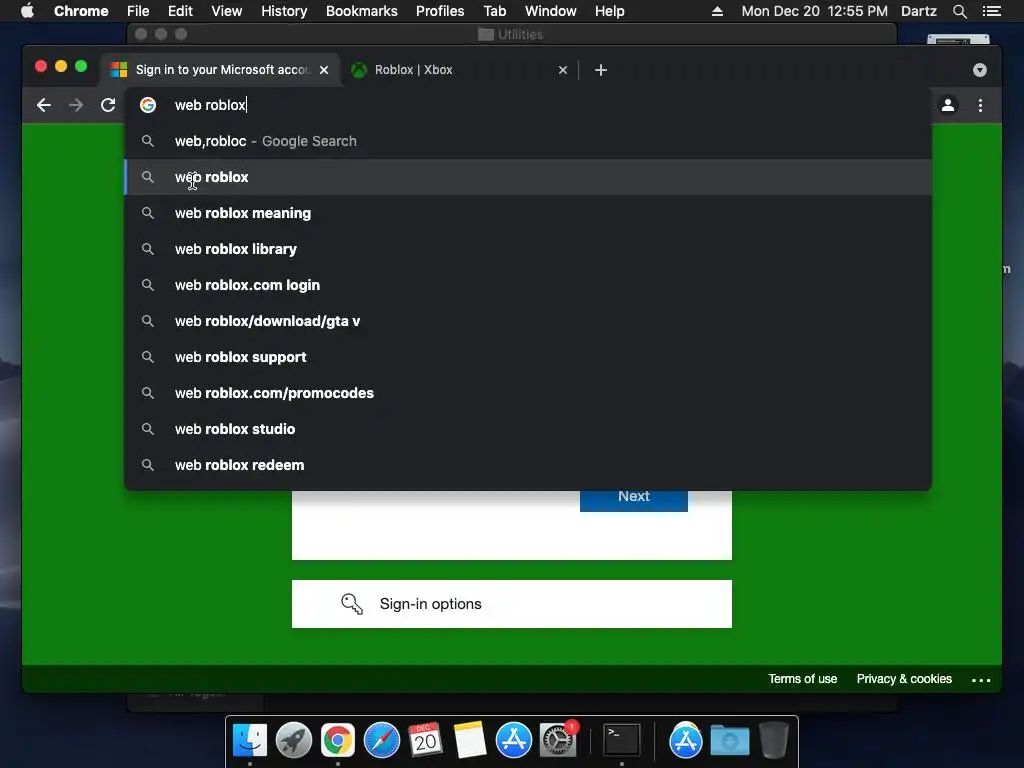Go back using the browser back arrow
Viewport: 1024px width, 768px height.
44,105
